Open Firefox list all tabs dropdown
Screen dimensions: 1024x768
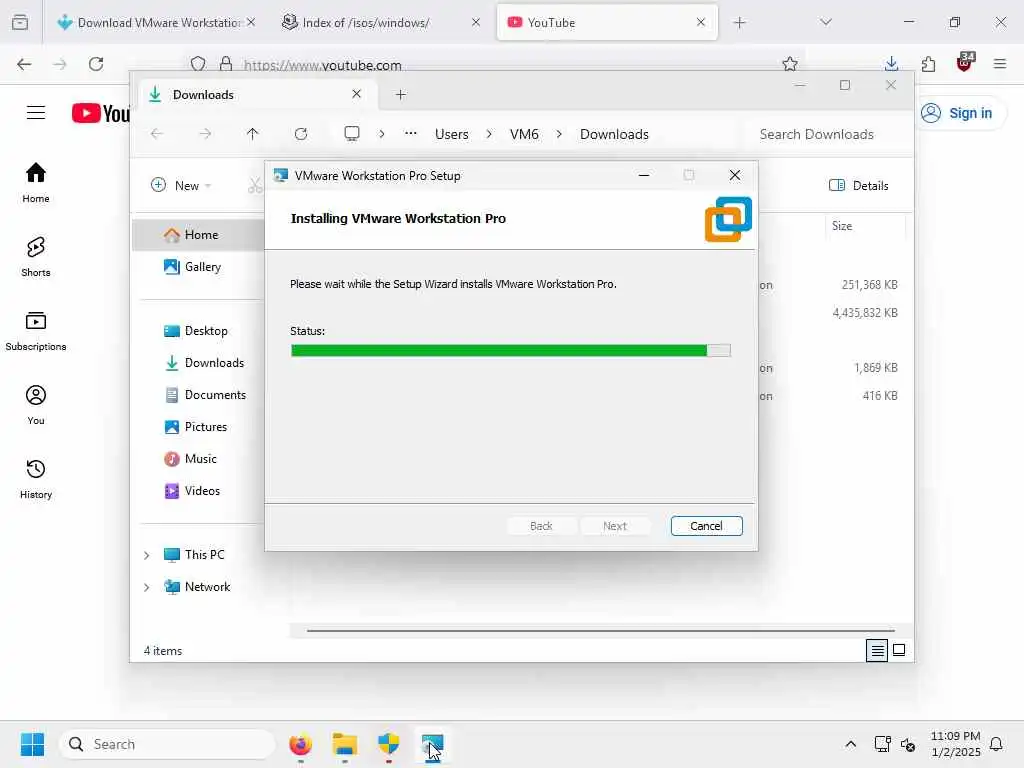pos(826,22)
